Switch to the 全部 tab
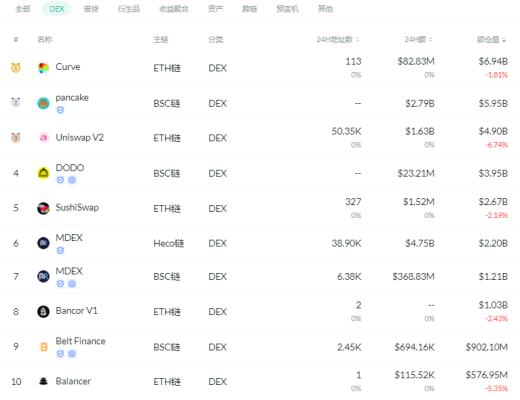Image resolution: width=520 pixels, height=400 pixels. tap(23, 9)
